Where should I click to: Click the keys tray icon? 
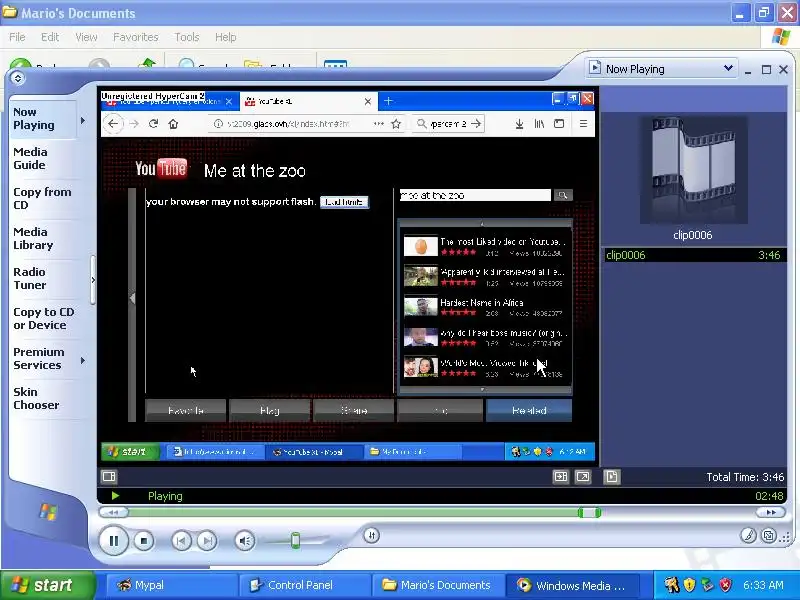pyautogui.click(x=671, y=585)
